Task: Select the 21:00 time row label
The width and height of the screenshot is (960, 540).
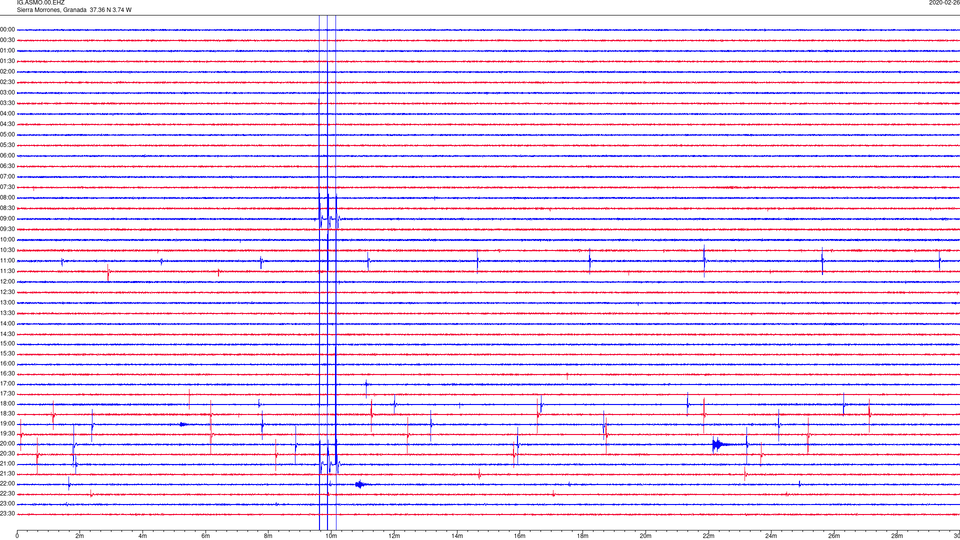Action: pos(7,464)
